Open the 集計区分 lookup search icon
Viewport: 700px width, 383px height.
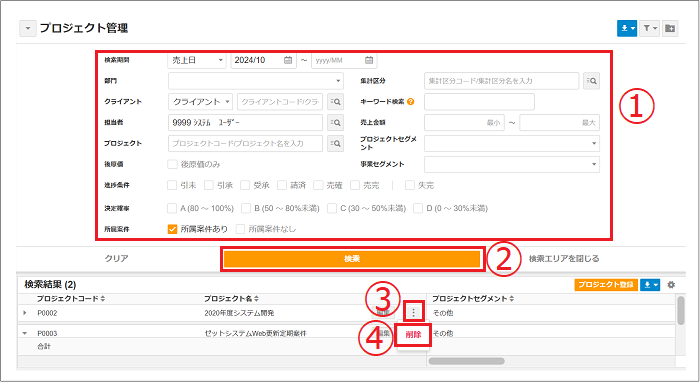[x=592, y=81]
